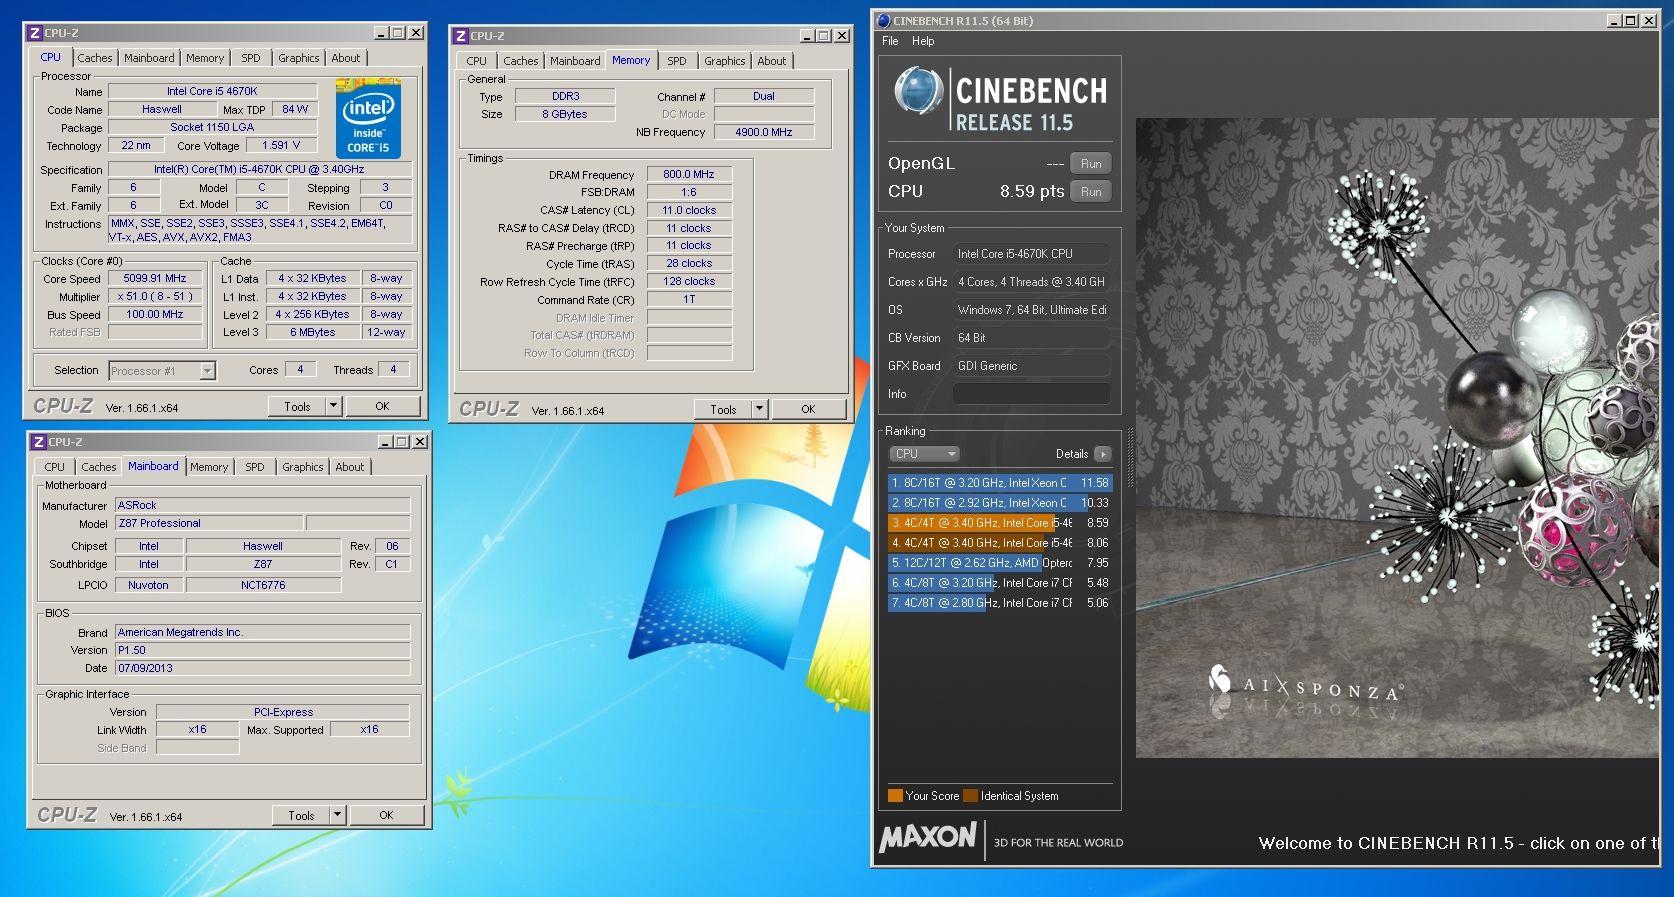Click CPU-Z title icon in Mainboard window
Viewport: 1674px width, 897px height.
click(39, 442)
